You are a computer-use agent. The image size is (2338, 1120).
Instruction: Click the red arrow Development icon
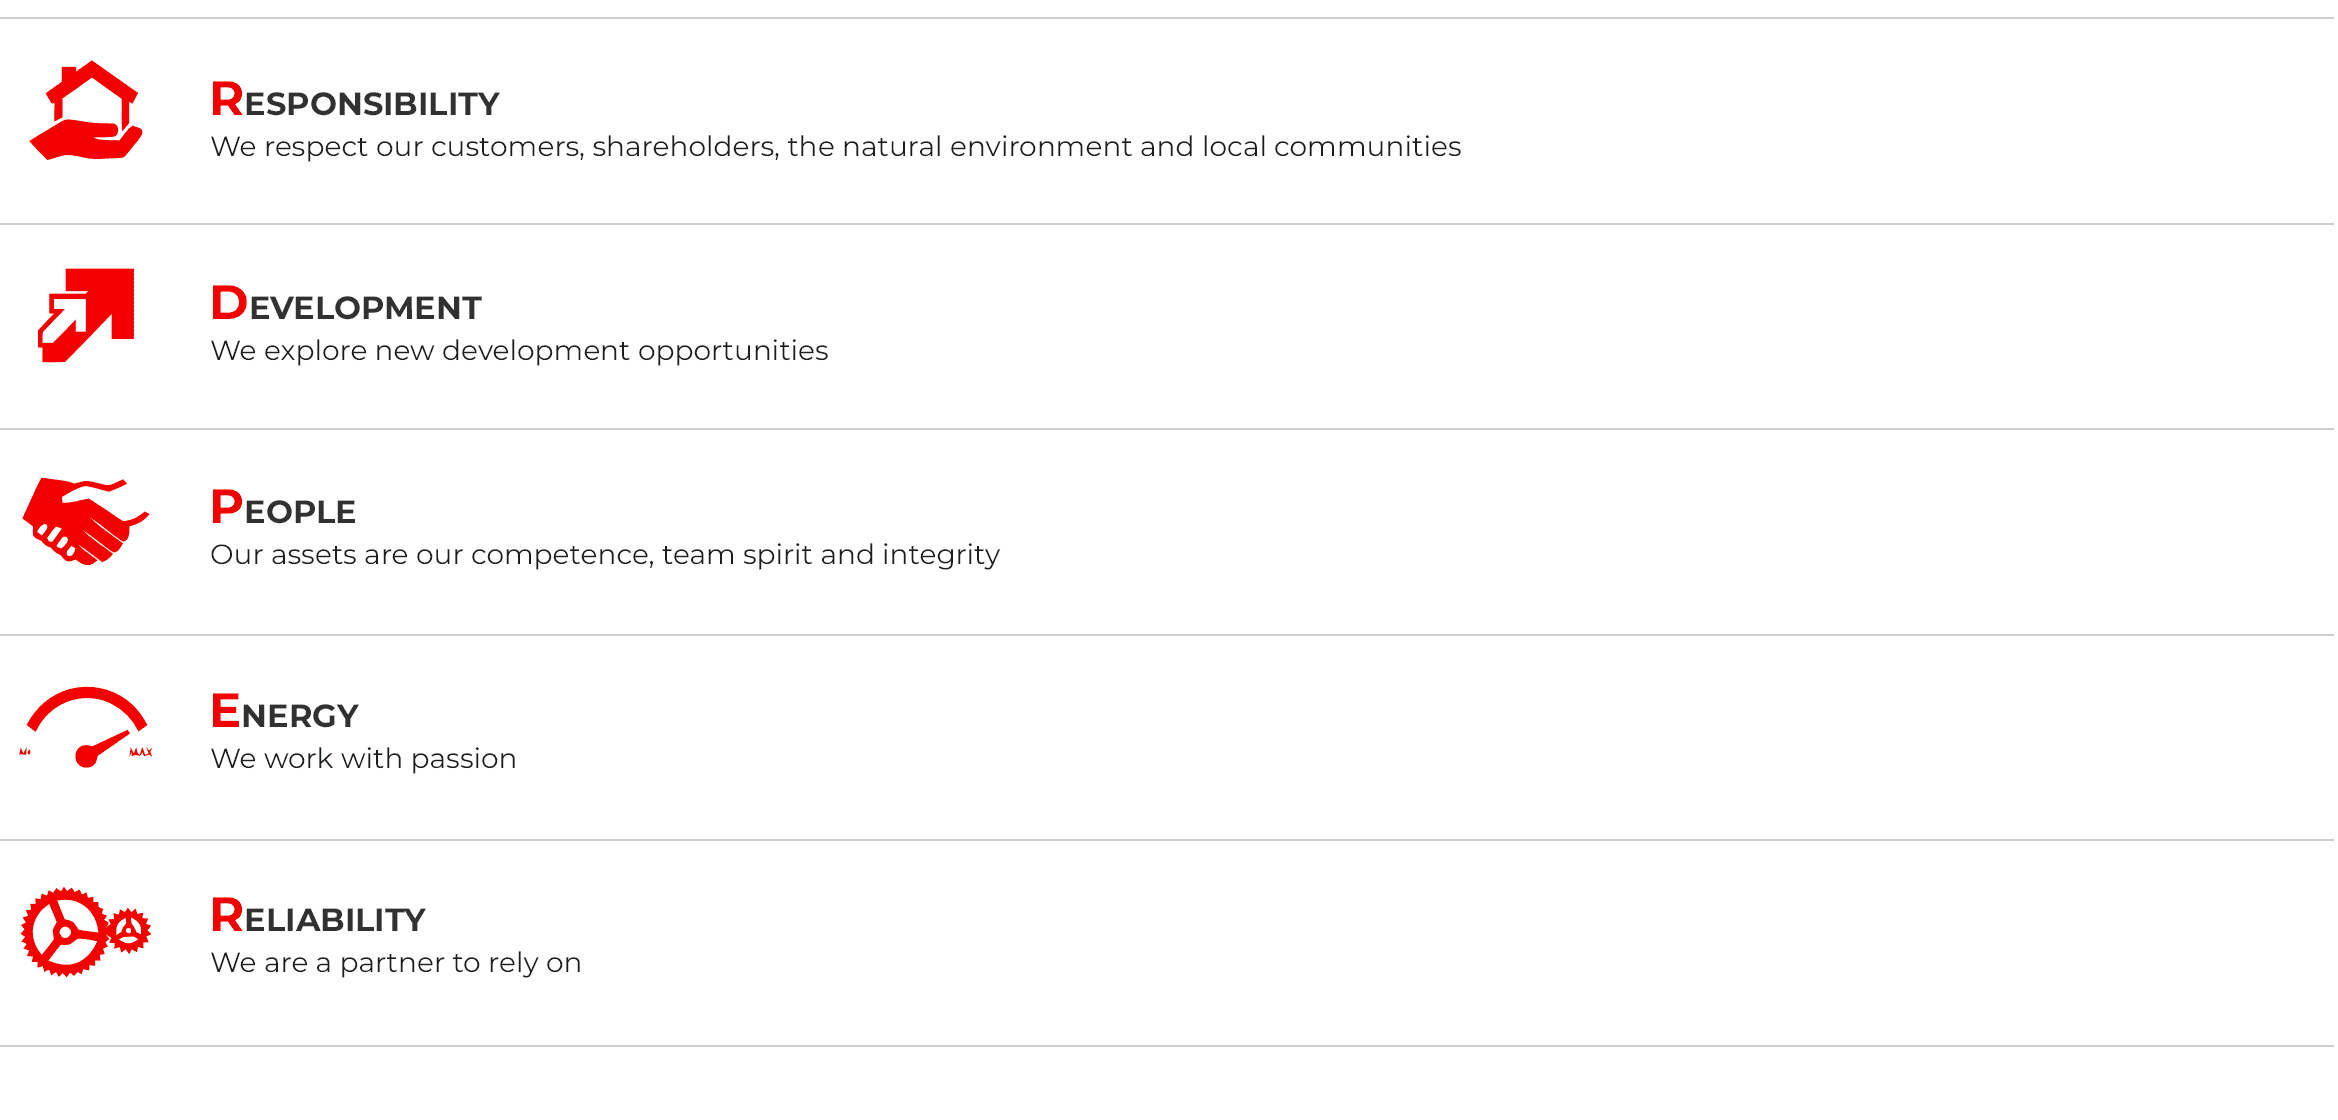[x=86, y=315]
